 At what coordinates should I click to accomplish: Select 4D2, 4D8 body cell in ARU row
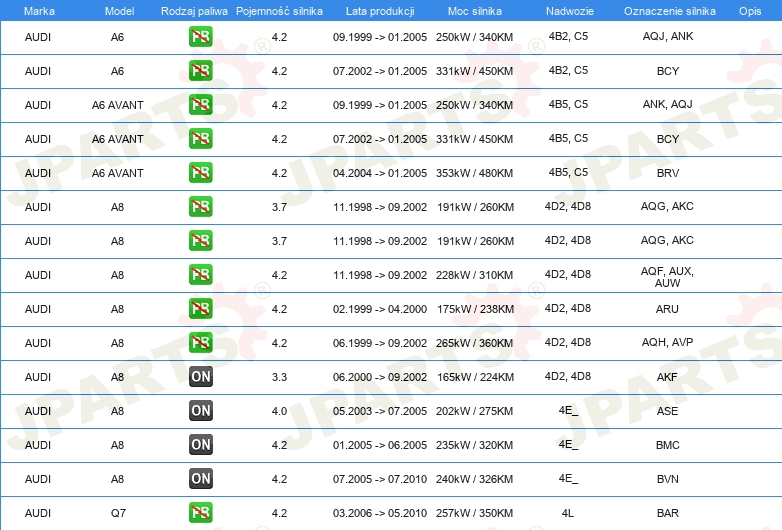pyautogui.click(x=568, y=308)
